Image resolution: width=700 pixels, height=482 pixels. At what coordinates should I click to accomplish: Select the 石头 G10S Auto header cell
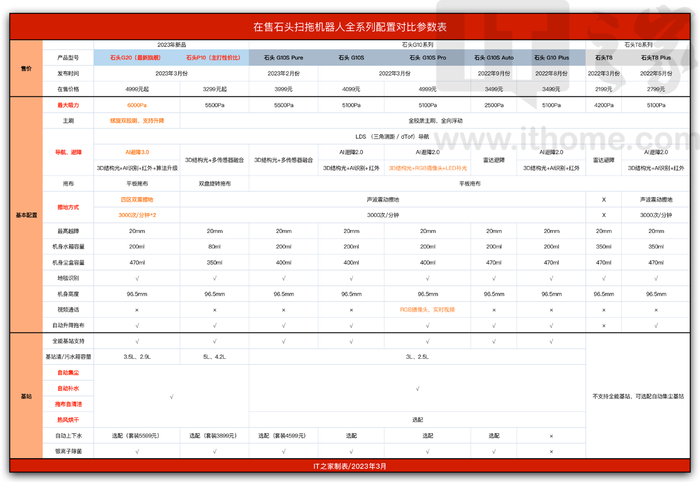[494, 58]
